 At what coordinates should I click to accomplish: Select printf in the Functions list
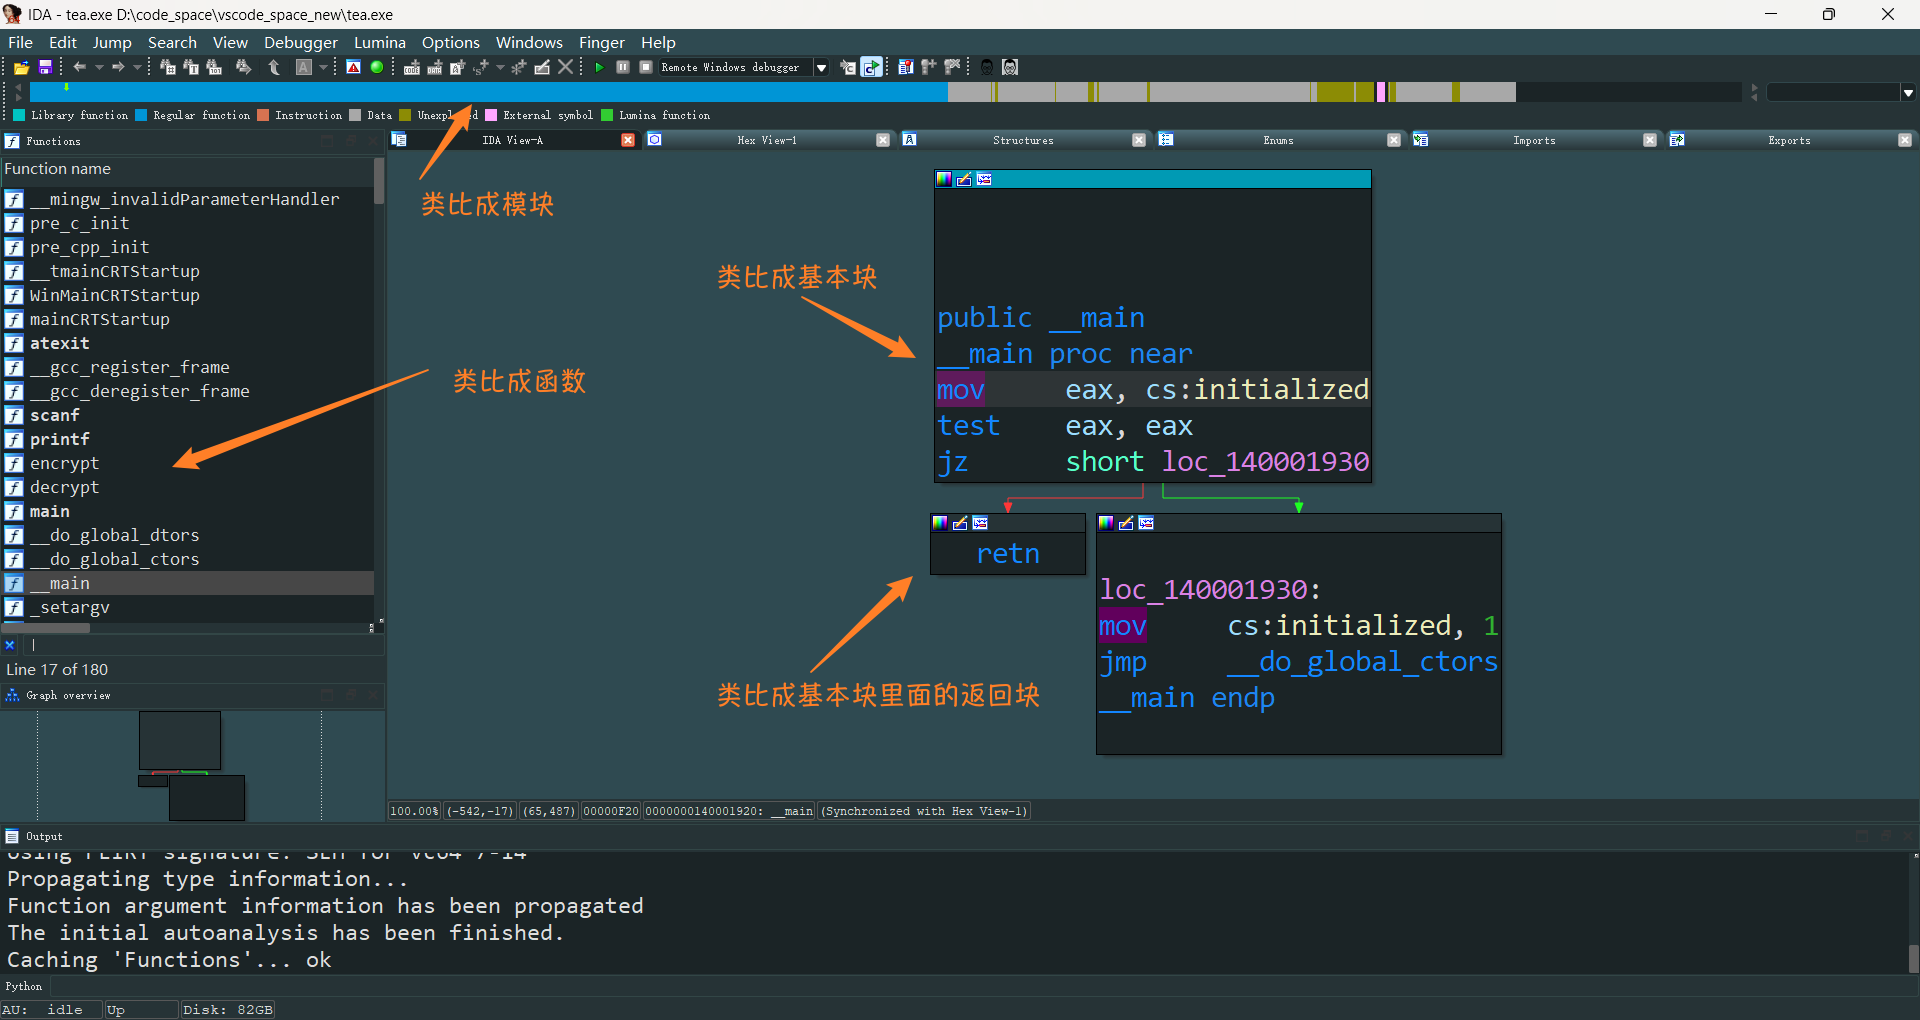coord(187,439)
